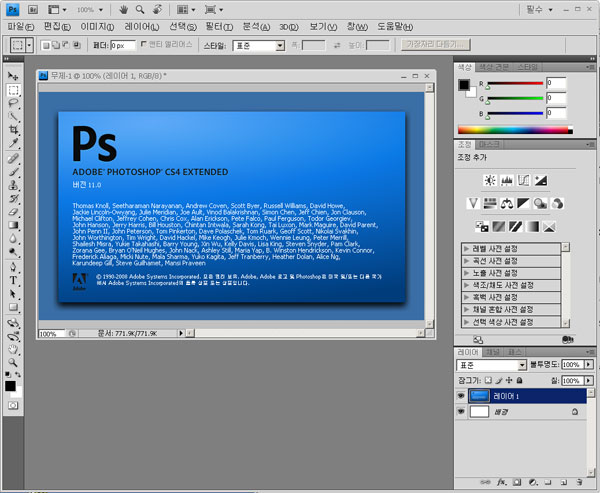Select the 3D Orbit camera tool
Image resolution: width=600 pixels, height=493 pixels.
pos(13,336)
